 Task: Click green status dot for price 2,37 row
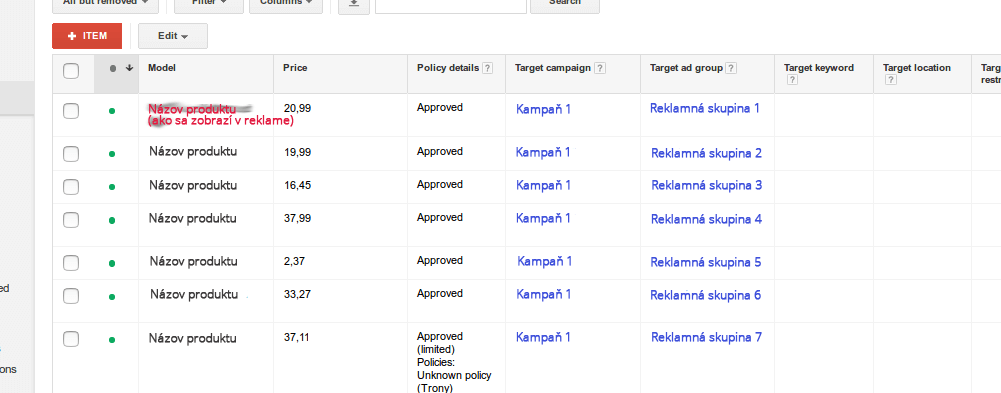coord(112,263)
